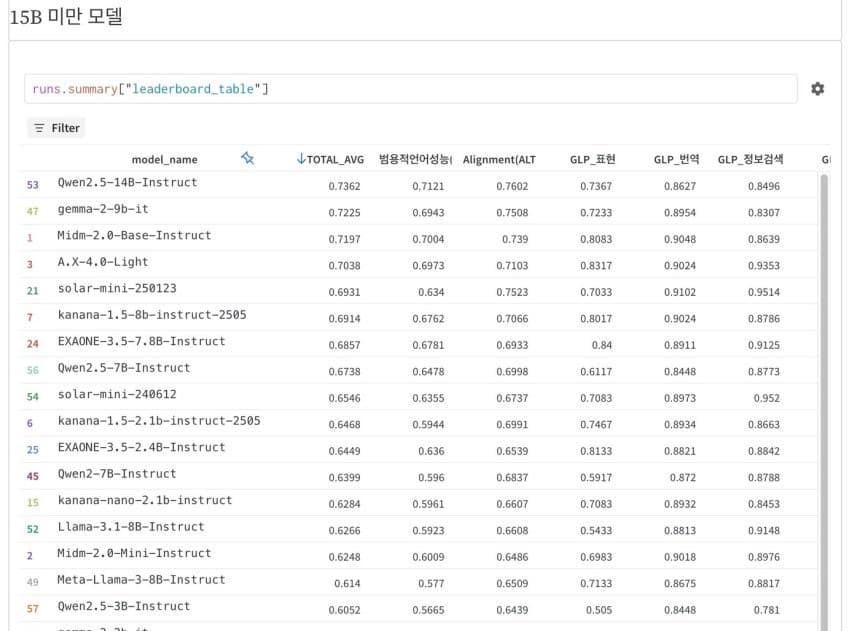Click the 범용적언어성능 column header
Viewport: 852px width, 631px height.
point(415,159)
